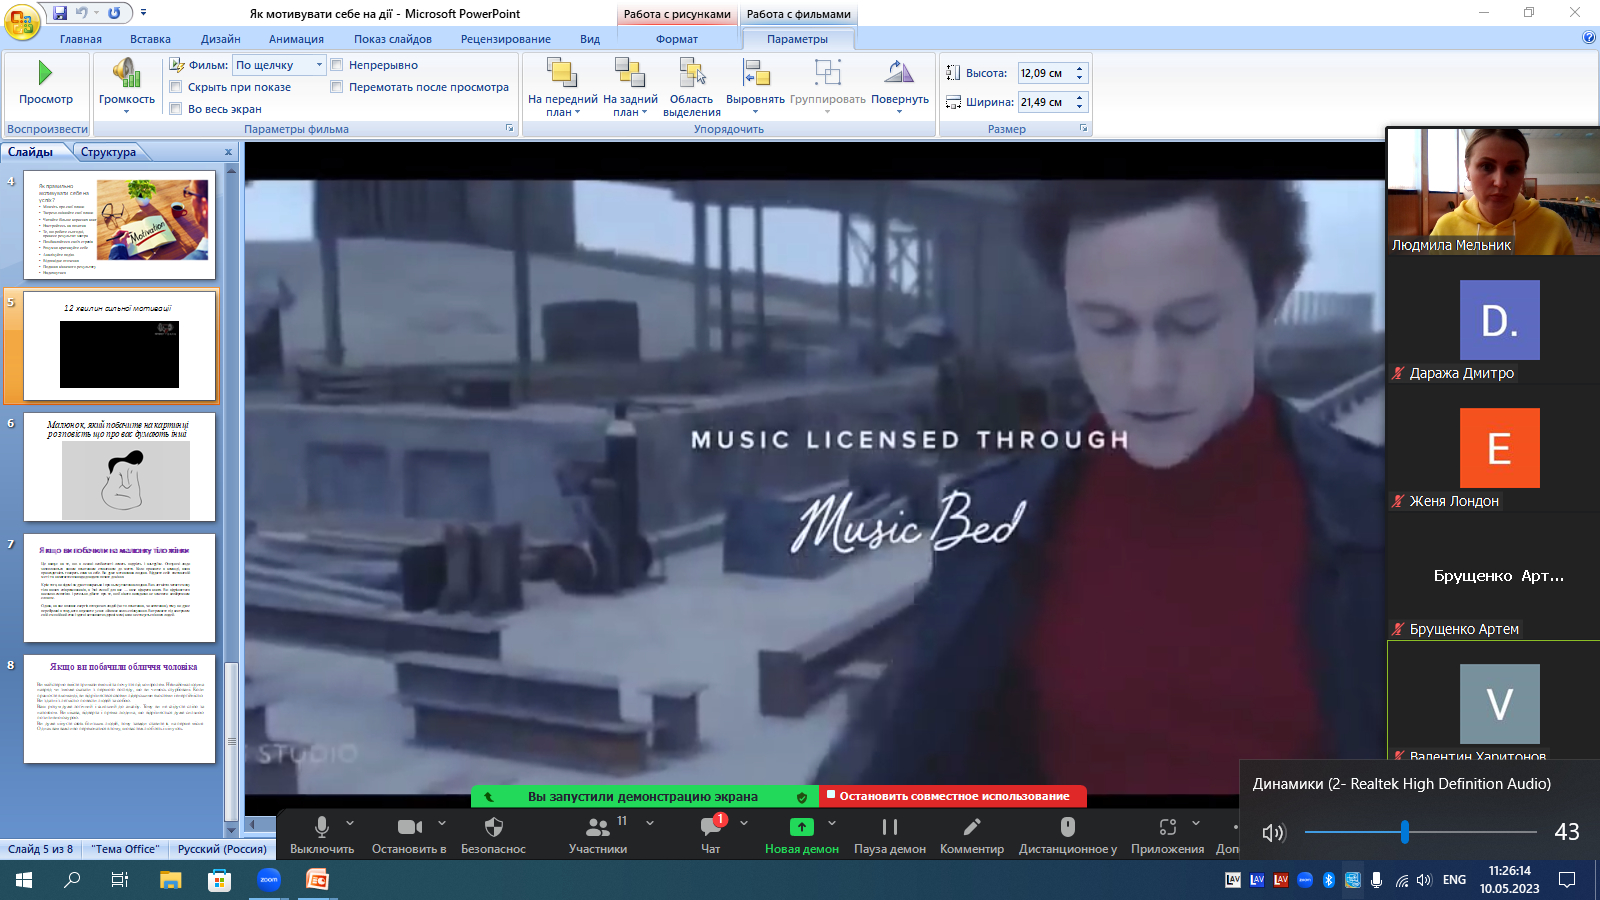Open the Главная ribbon tab
The height and width of the screenshot is (900, 1600).
coord(81,39)
